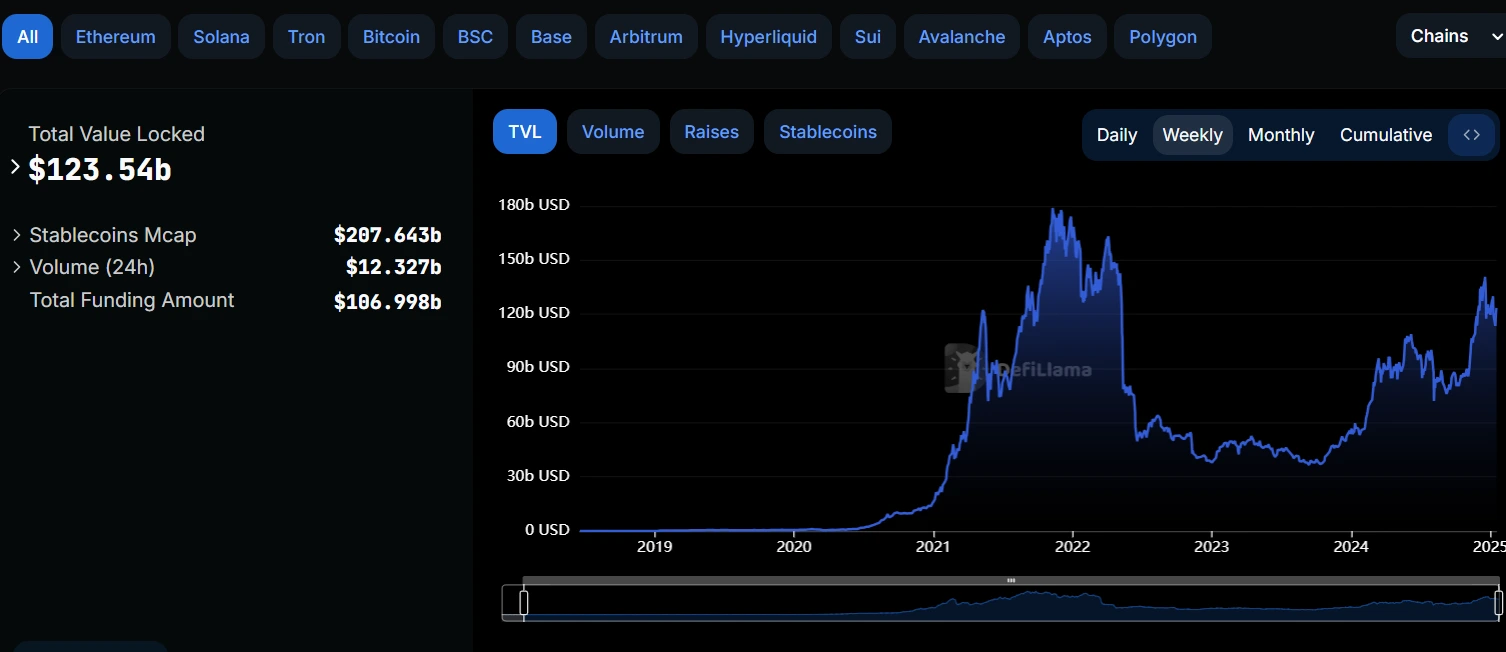The width and height of the screenshot is (1506, 652).
Task: Toggle the TVL chart series
Action: (x=525, y=132)
